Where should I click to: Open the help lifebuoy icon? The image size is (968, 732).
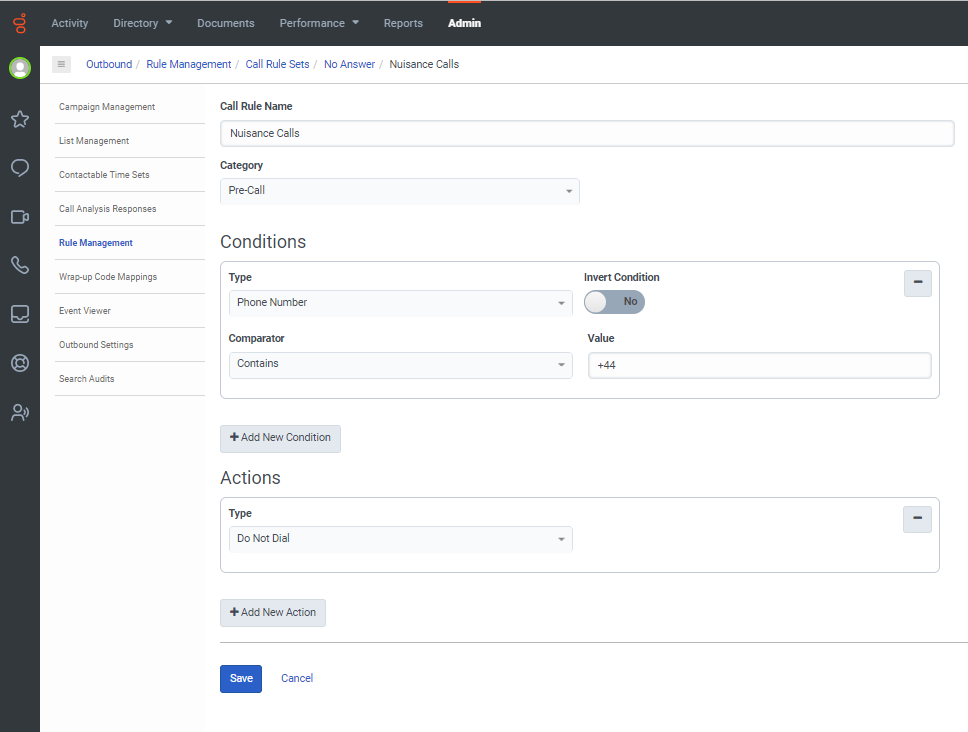tap(20, 363)
